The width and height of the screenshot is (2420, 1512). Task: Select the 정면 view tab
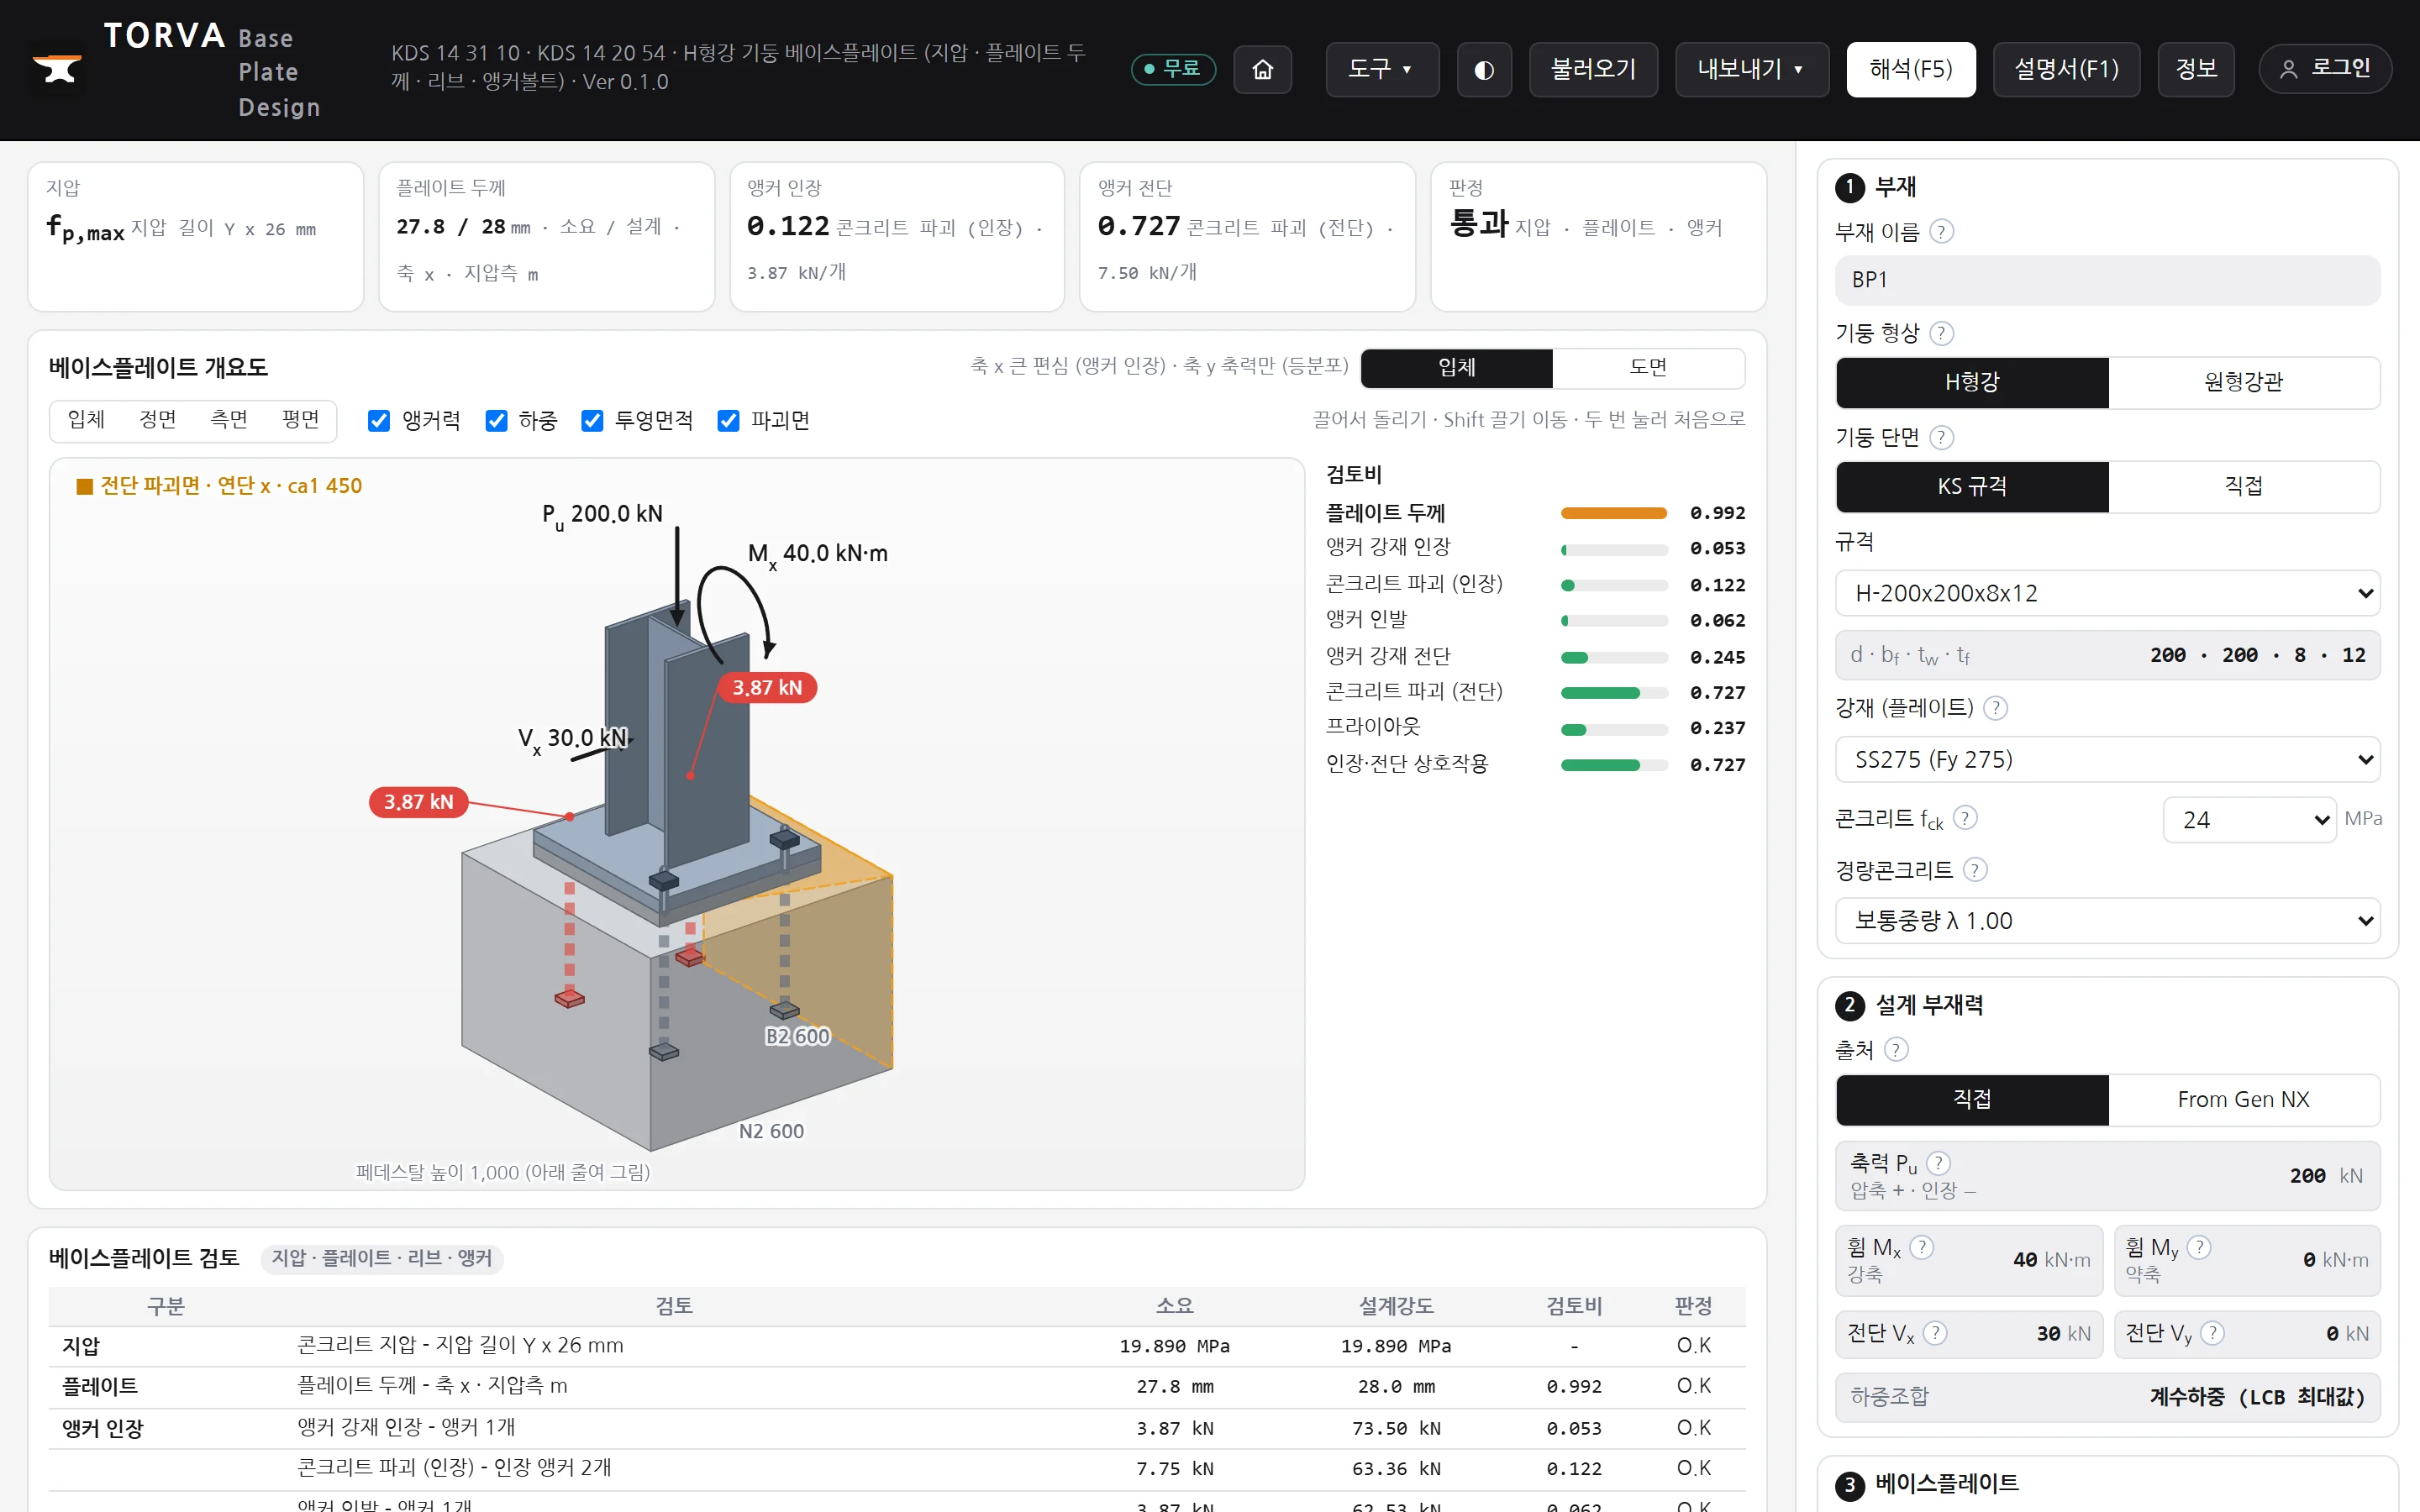(x=158, y=420)
